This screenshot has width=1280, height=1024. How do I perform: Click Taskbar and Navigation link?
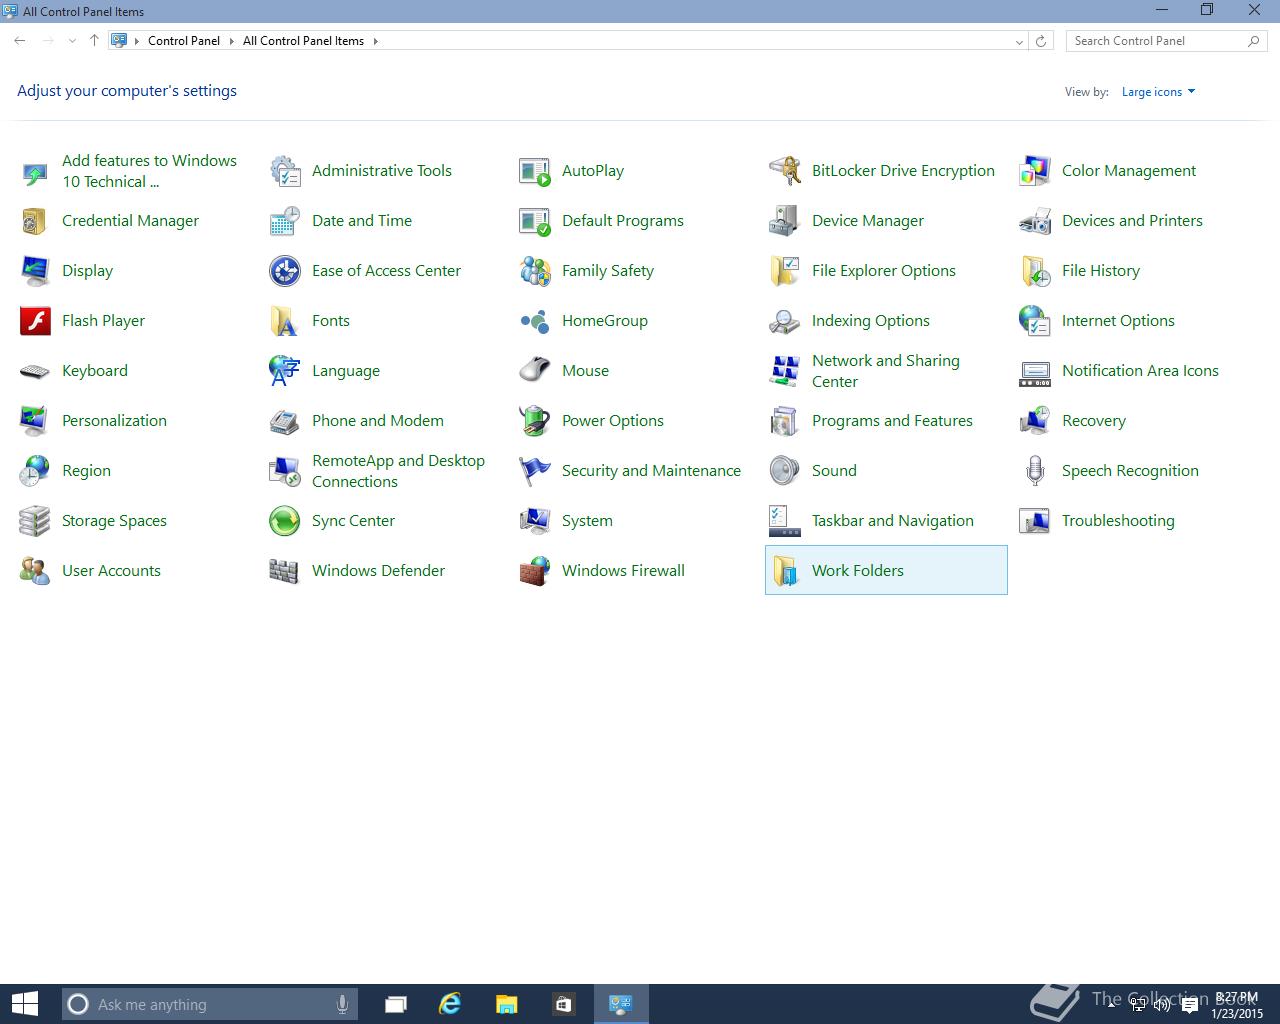[x=892, y=521]
